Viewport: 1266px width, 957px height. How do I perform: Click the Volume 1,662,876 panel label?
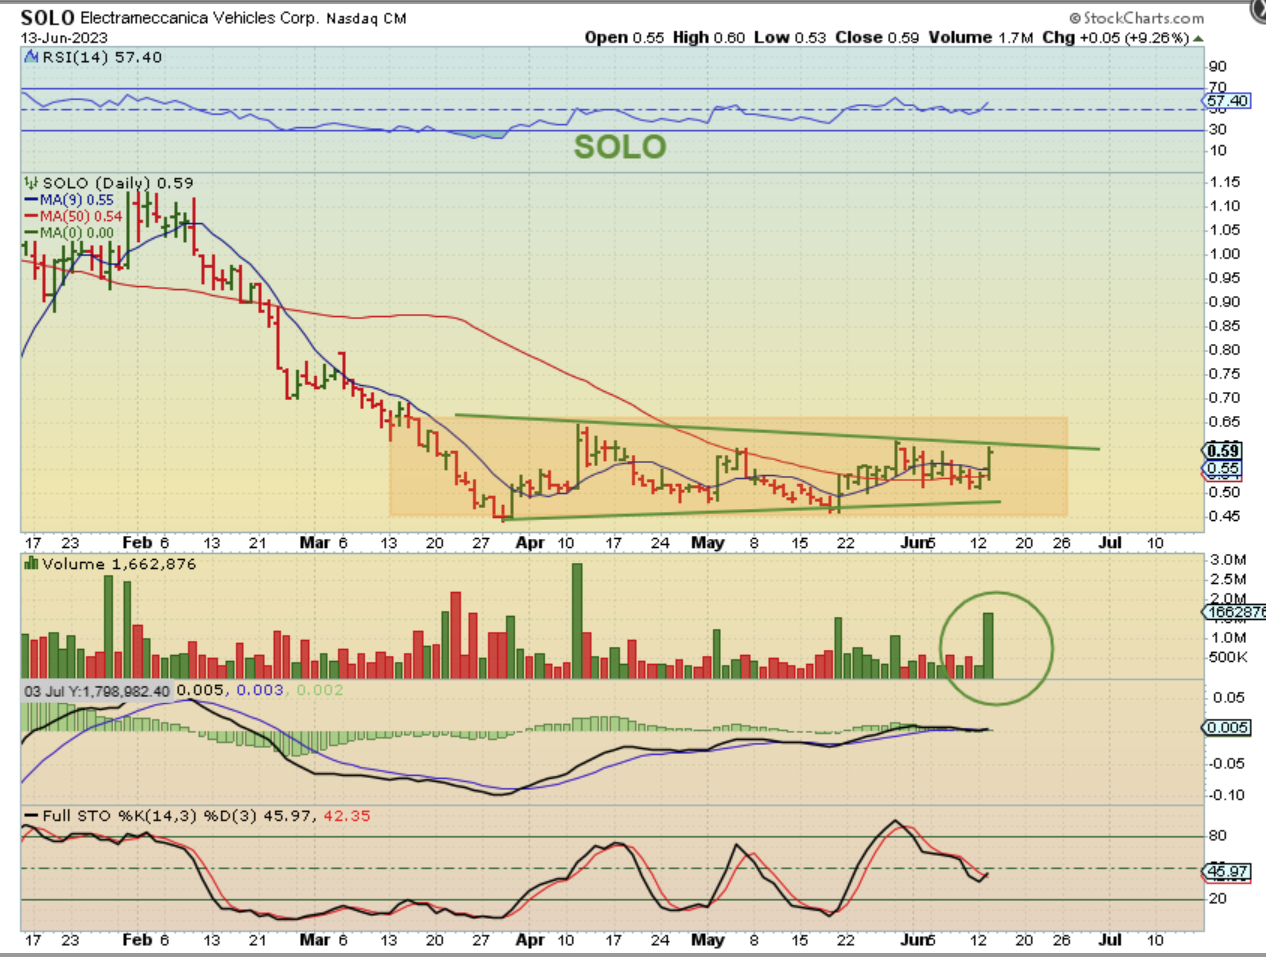point(119,564)
